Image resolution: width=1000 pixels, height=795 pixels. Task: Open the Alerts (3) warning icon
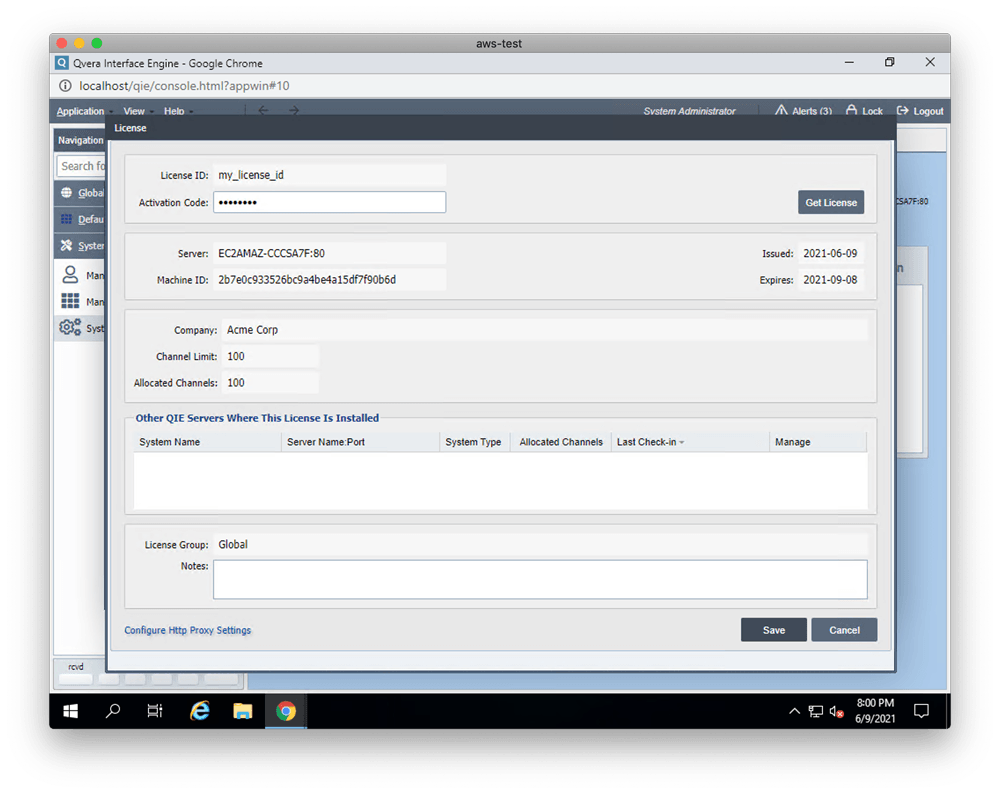(x=781, y=110)
